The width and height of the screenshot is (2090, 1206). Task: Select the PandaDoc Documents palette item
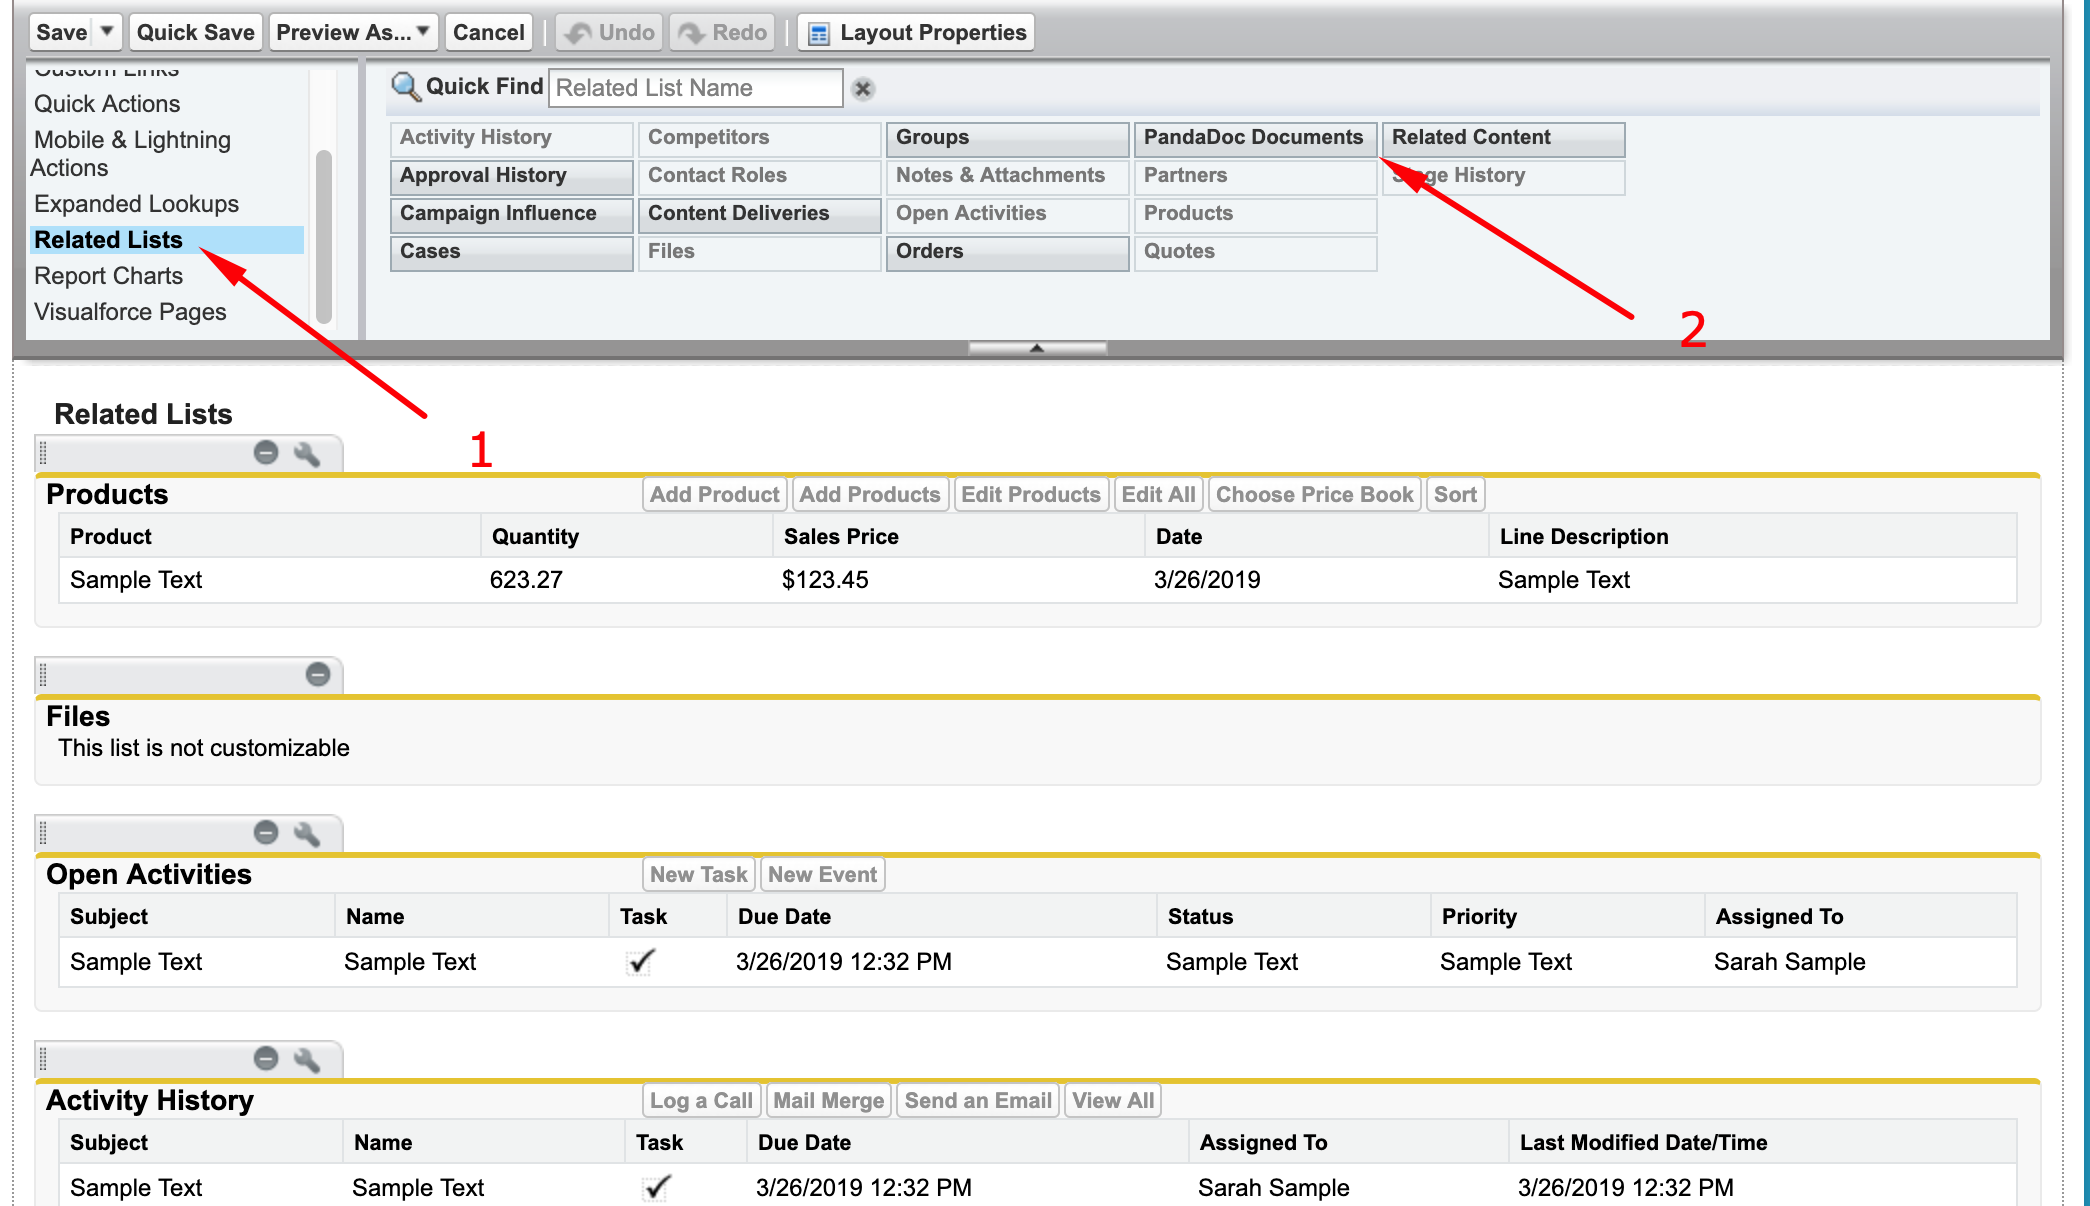[1255, 138]
